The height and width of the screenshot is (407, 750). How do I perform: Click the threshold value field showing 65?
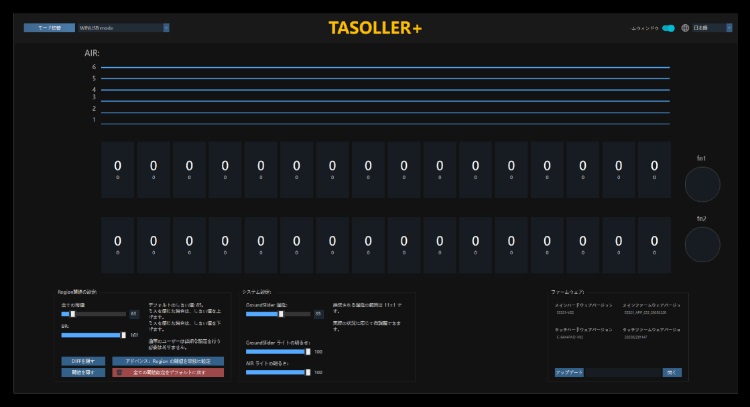[133, 314]
